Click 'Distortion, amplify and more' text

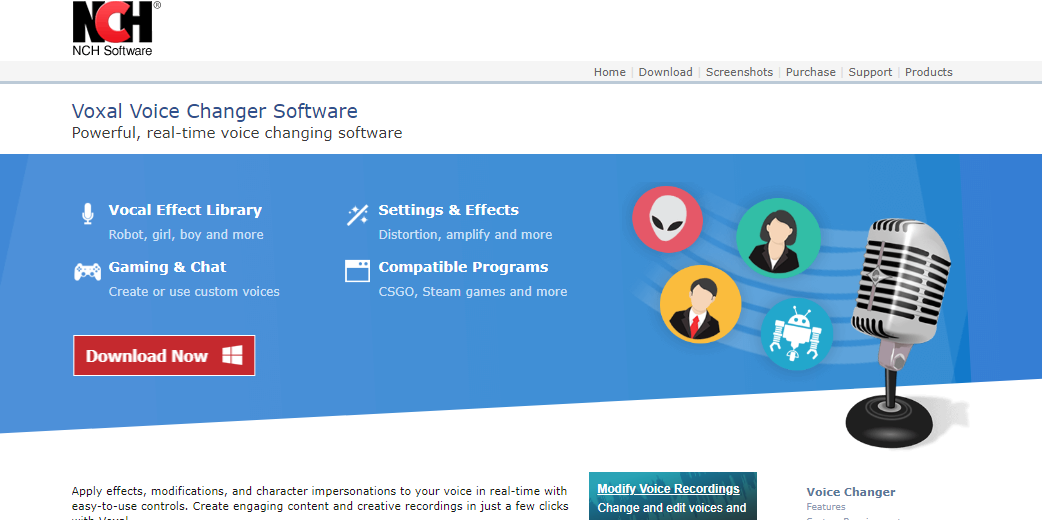point(465,235)
